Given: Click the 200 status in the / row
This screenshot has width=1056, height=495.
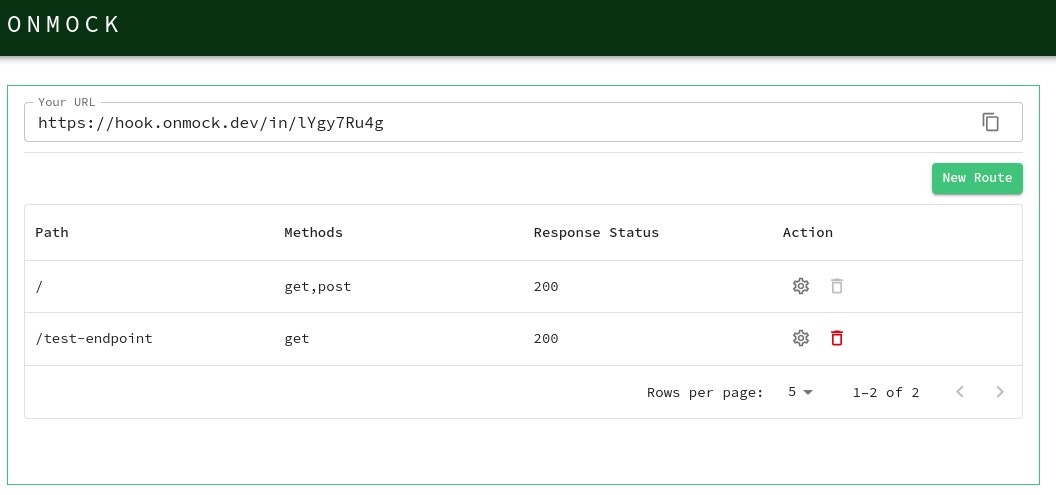Looking at the screenshot, I should 546,287.
